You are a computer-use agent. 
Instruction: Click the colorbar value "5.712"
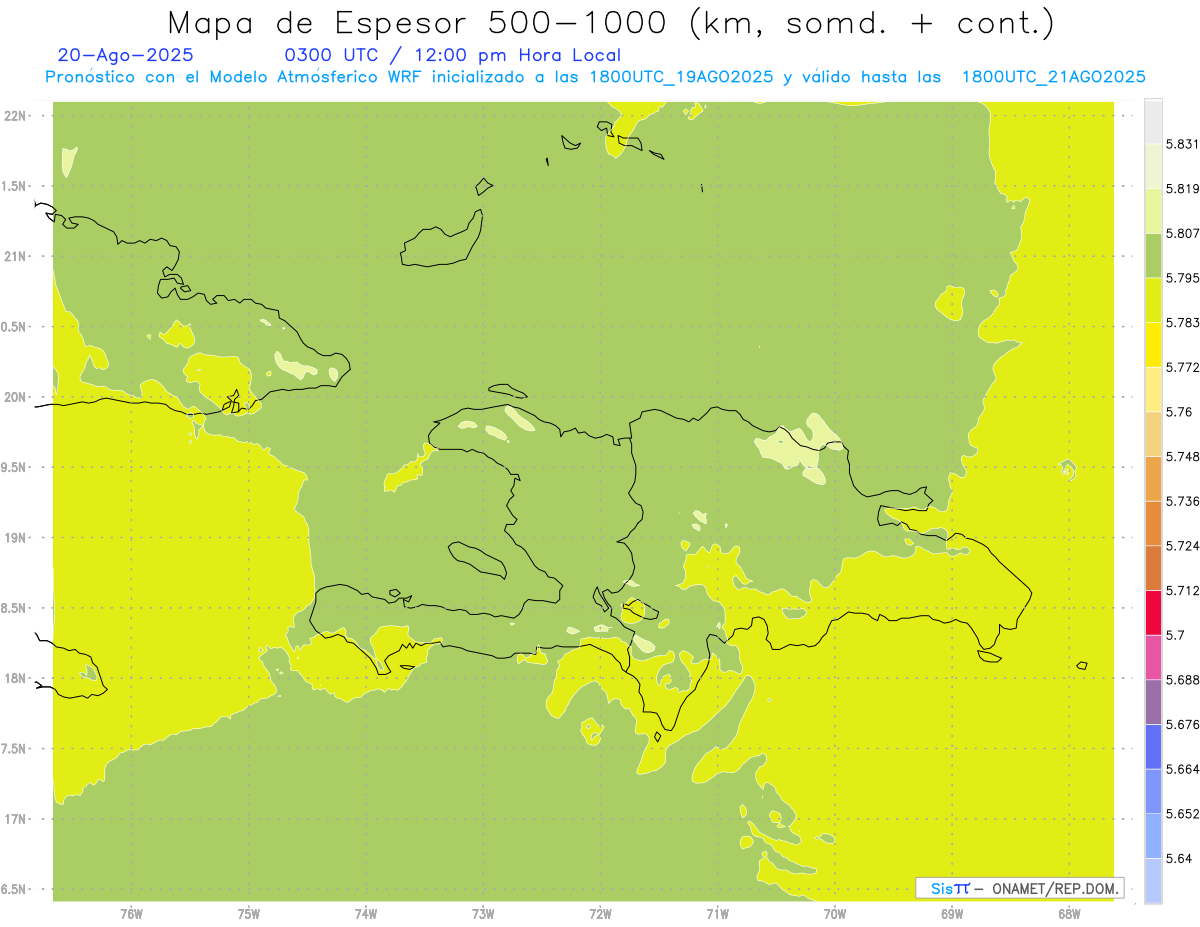1182,590
